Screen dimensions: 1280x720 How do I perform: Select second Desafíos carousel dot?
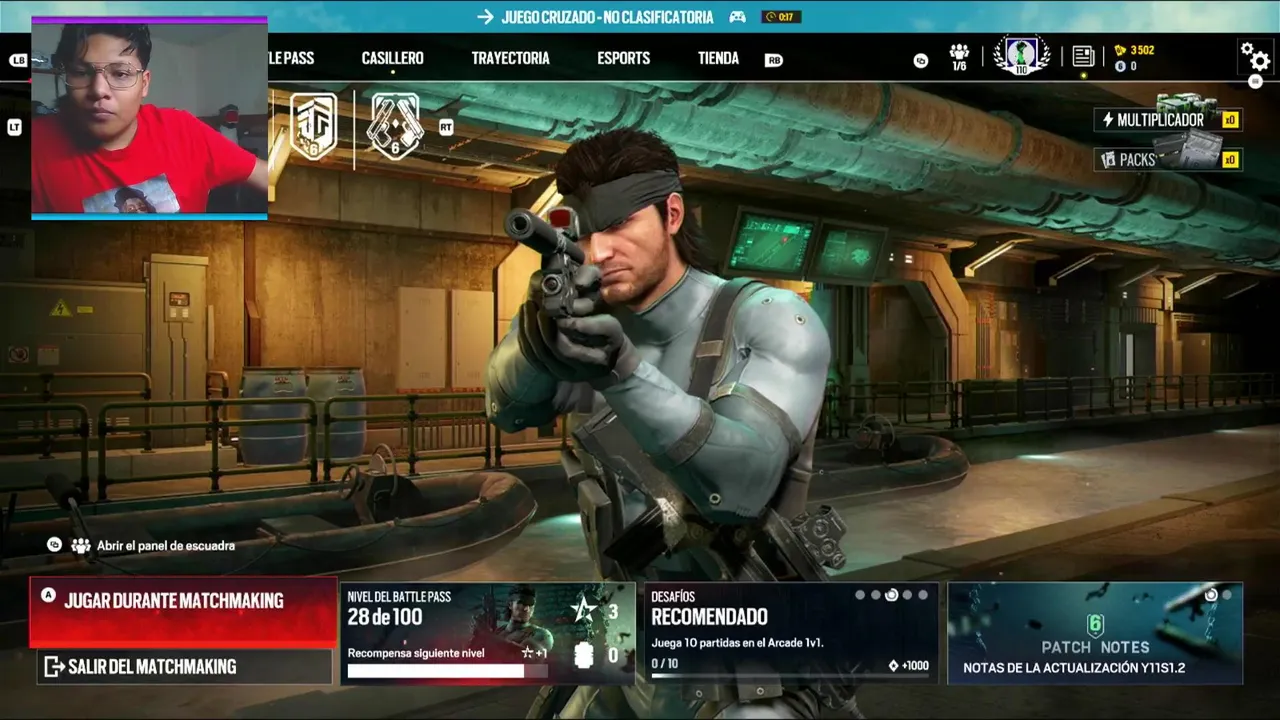876,595
